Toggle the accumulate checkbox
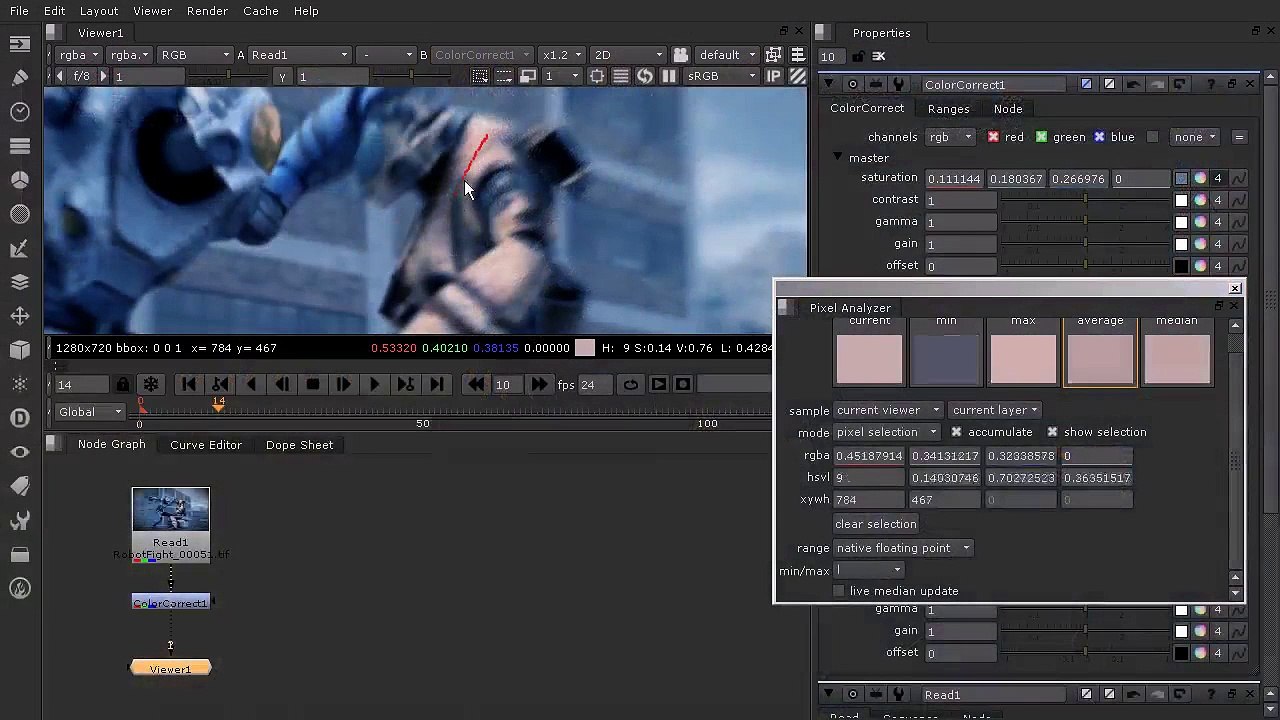 click(956, 432)
